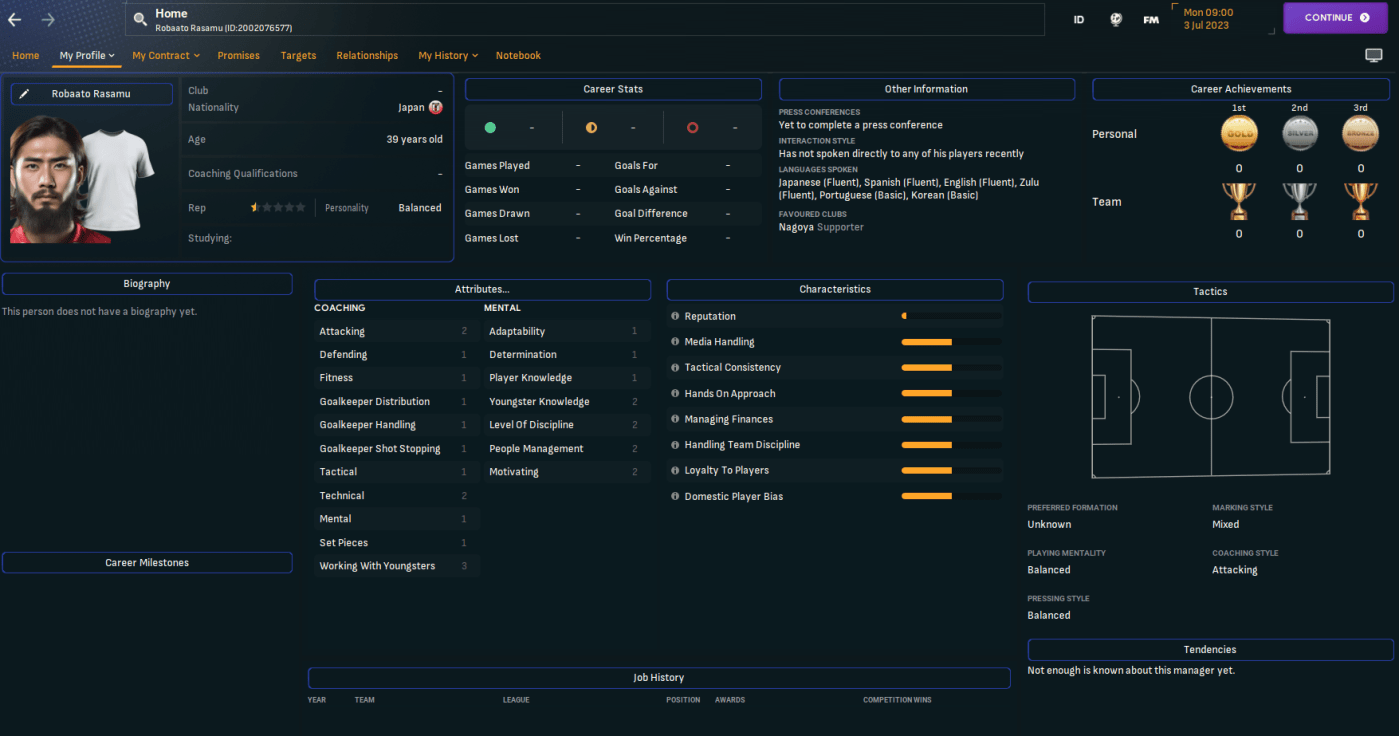Screen dimensions: 1399x736
Task: Click the Japan nationality flag badge
Action: [x=435, y=108]
